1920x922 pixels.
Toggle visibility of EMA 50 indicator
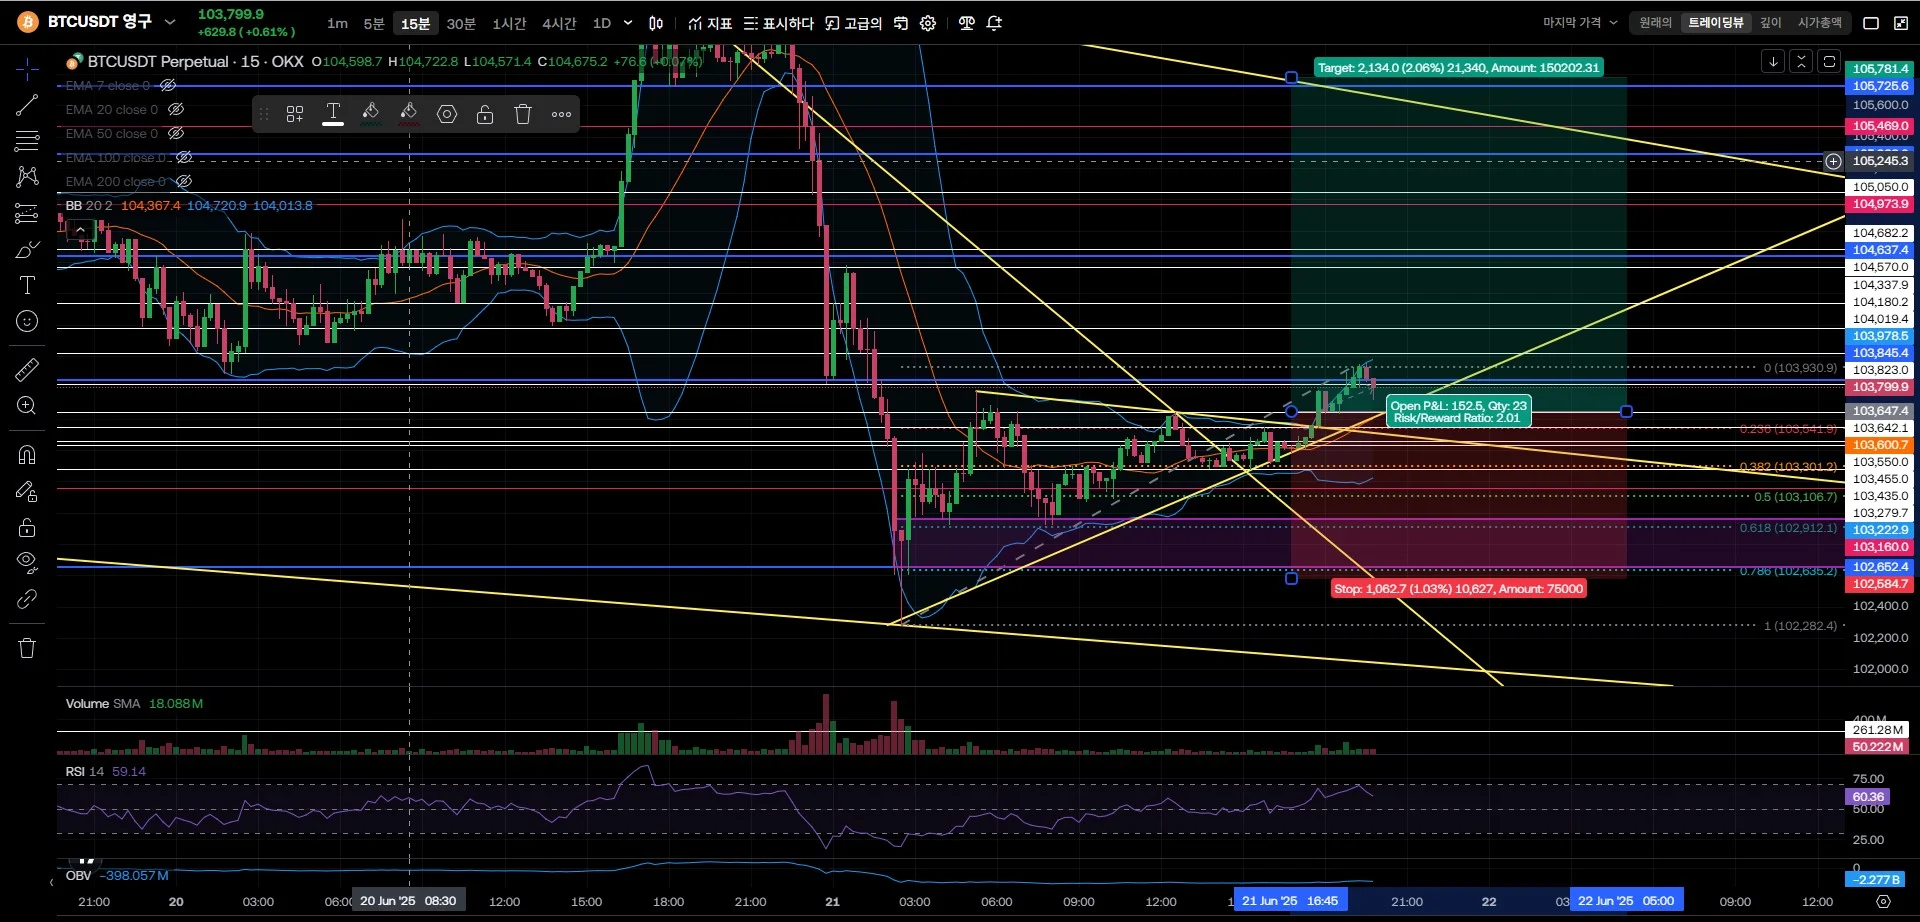point(176,134)
